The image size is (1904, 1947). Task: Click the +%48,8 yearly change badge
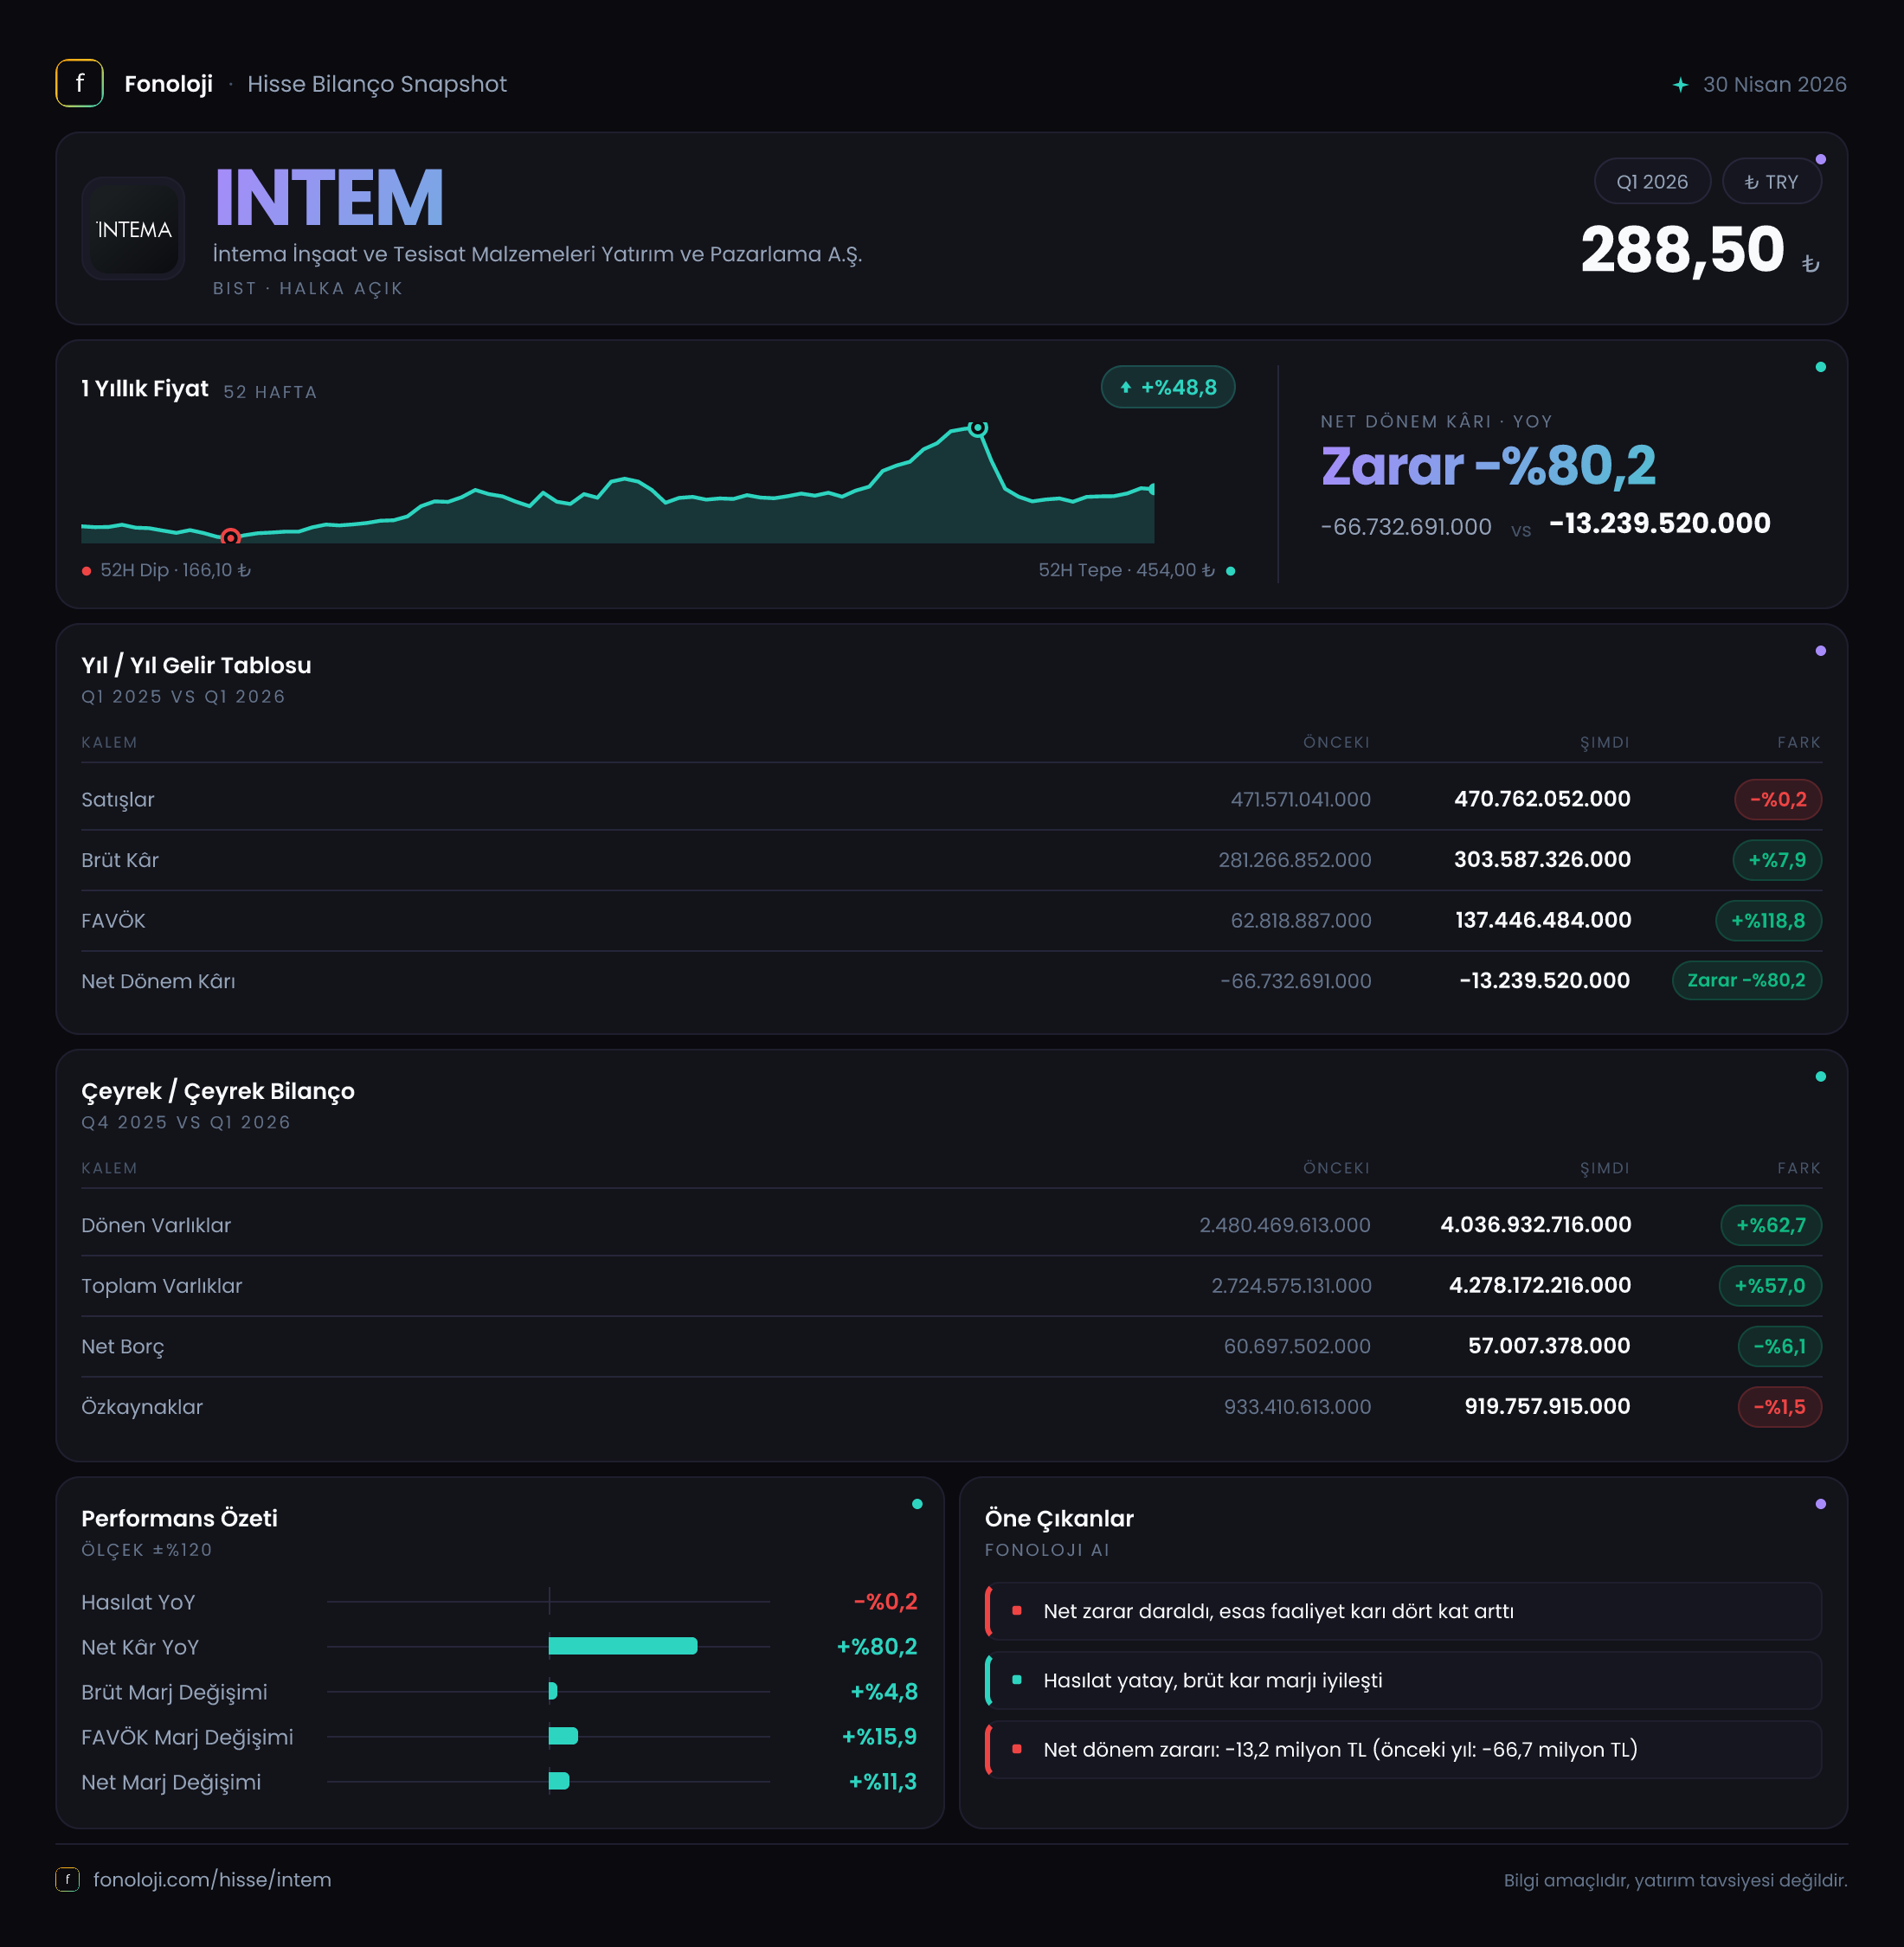(1167, 387)
